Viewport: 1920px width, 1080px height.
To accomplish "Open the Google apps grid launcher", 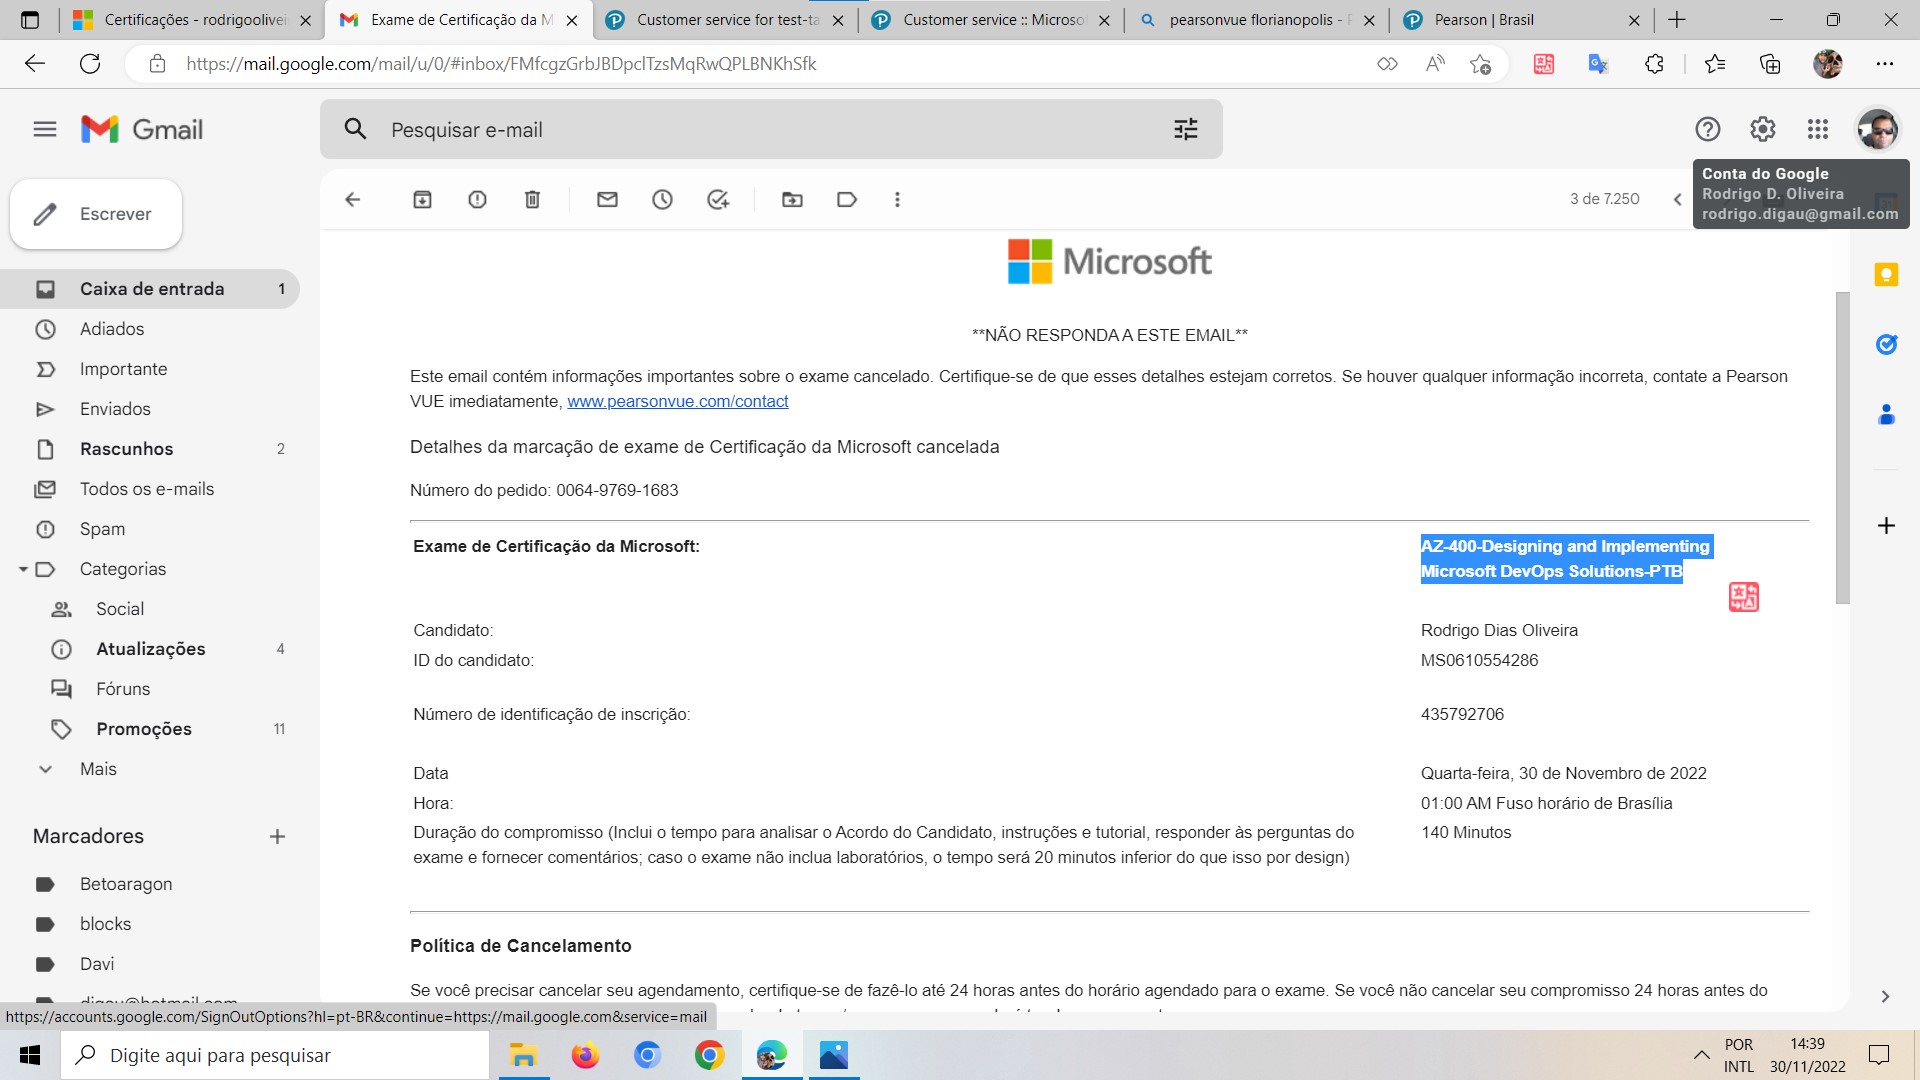I will pos(1817,129).
